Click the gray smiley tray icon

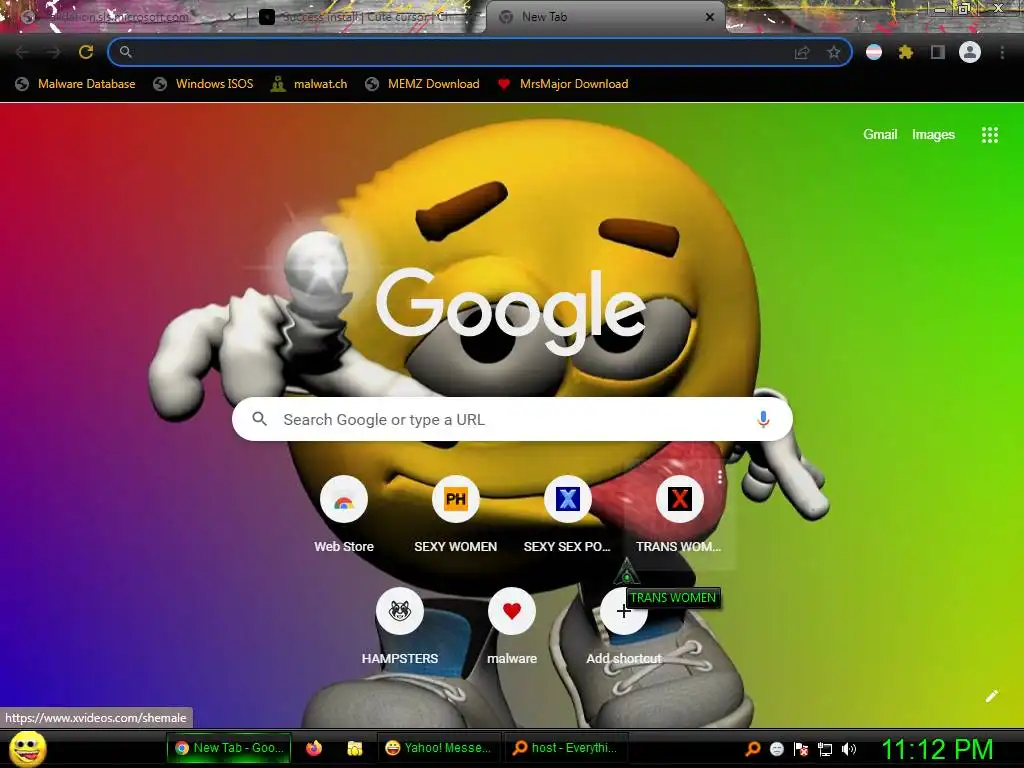tap(776, 749)
